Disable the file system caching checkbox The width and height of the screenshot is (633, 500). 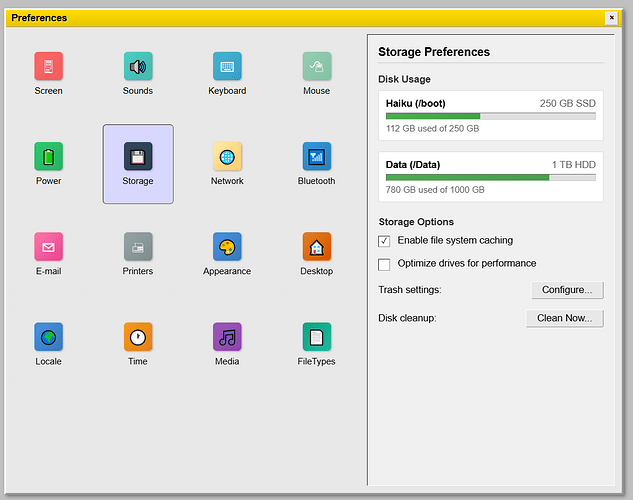tap(384, 241)
